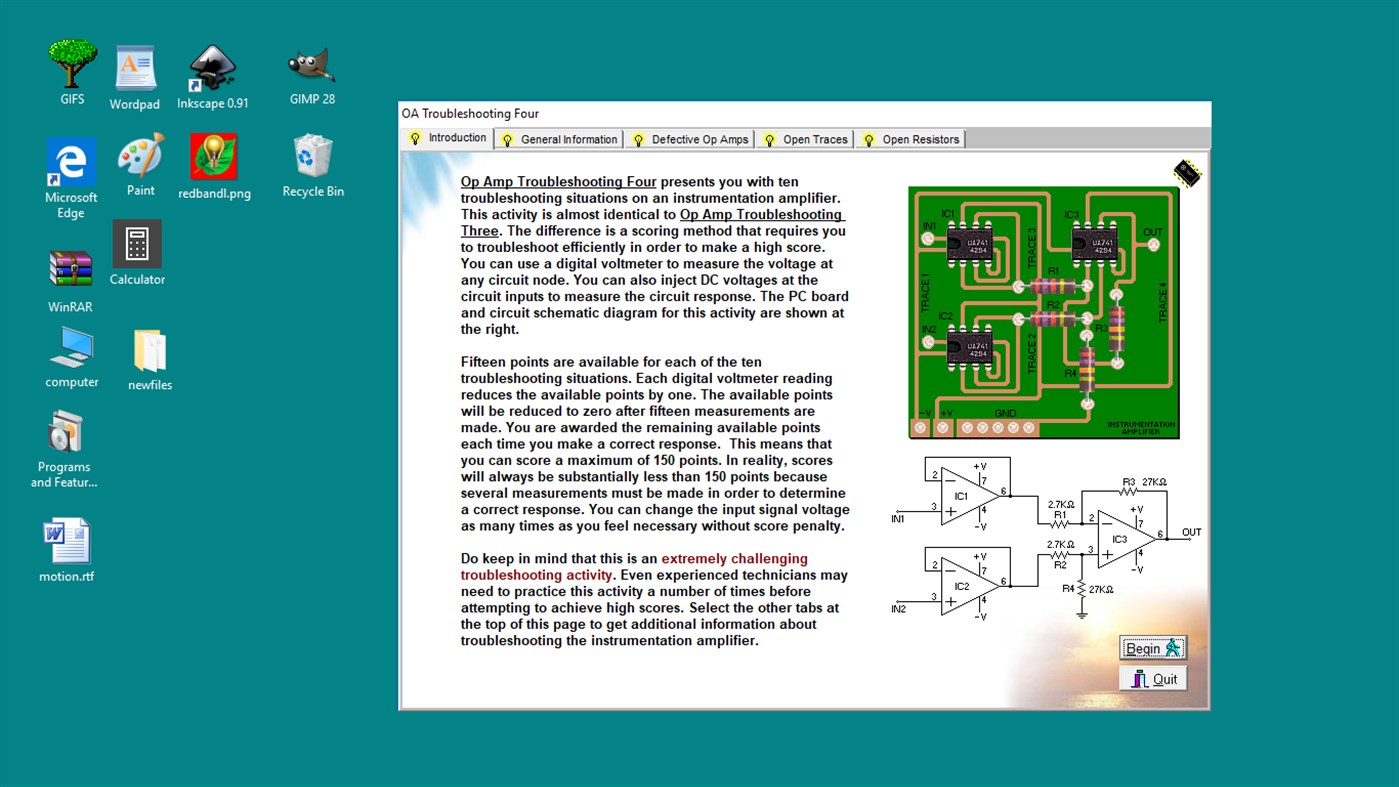Switch to the Open Resistors tab
This screenshot has width=1399, height=787.
click(918, 139)
